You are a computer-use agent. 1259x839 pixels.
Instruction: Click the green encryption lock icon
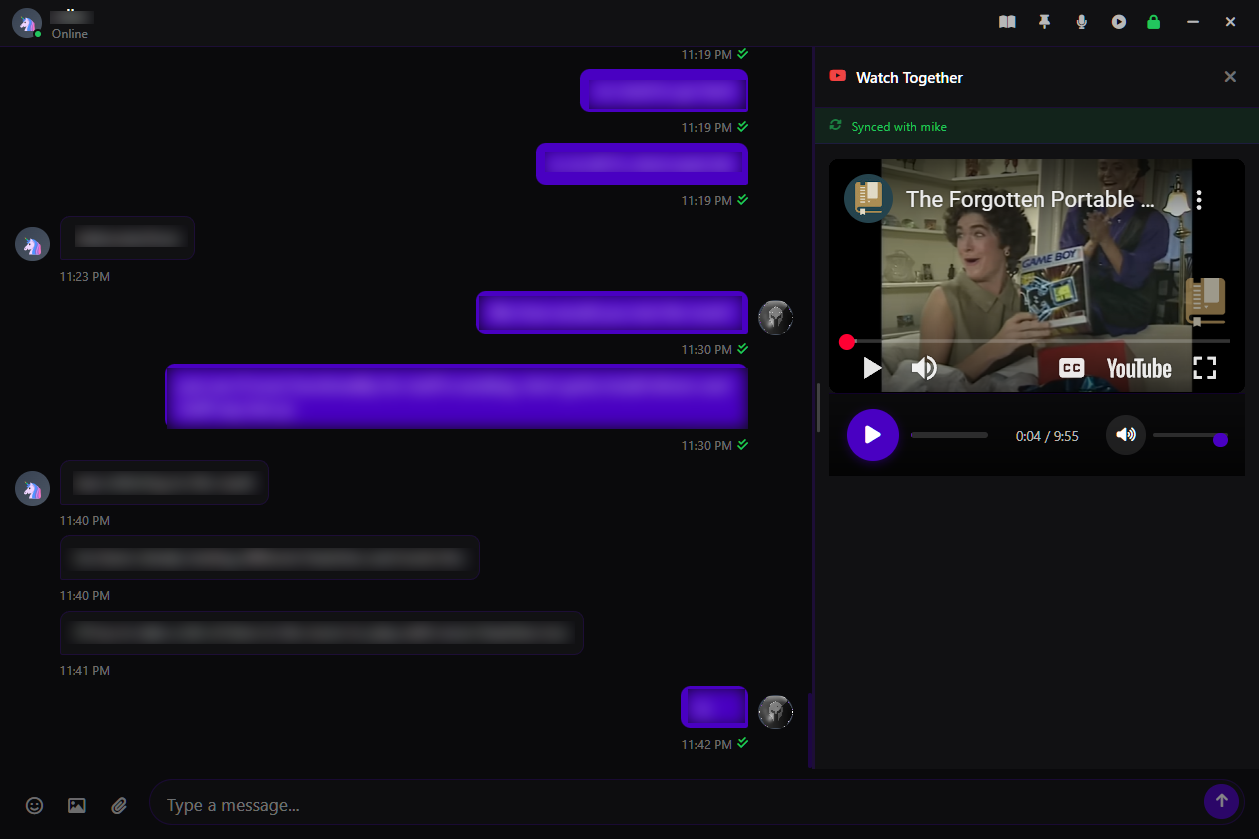(x=1154, y=21)
